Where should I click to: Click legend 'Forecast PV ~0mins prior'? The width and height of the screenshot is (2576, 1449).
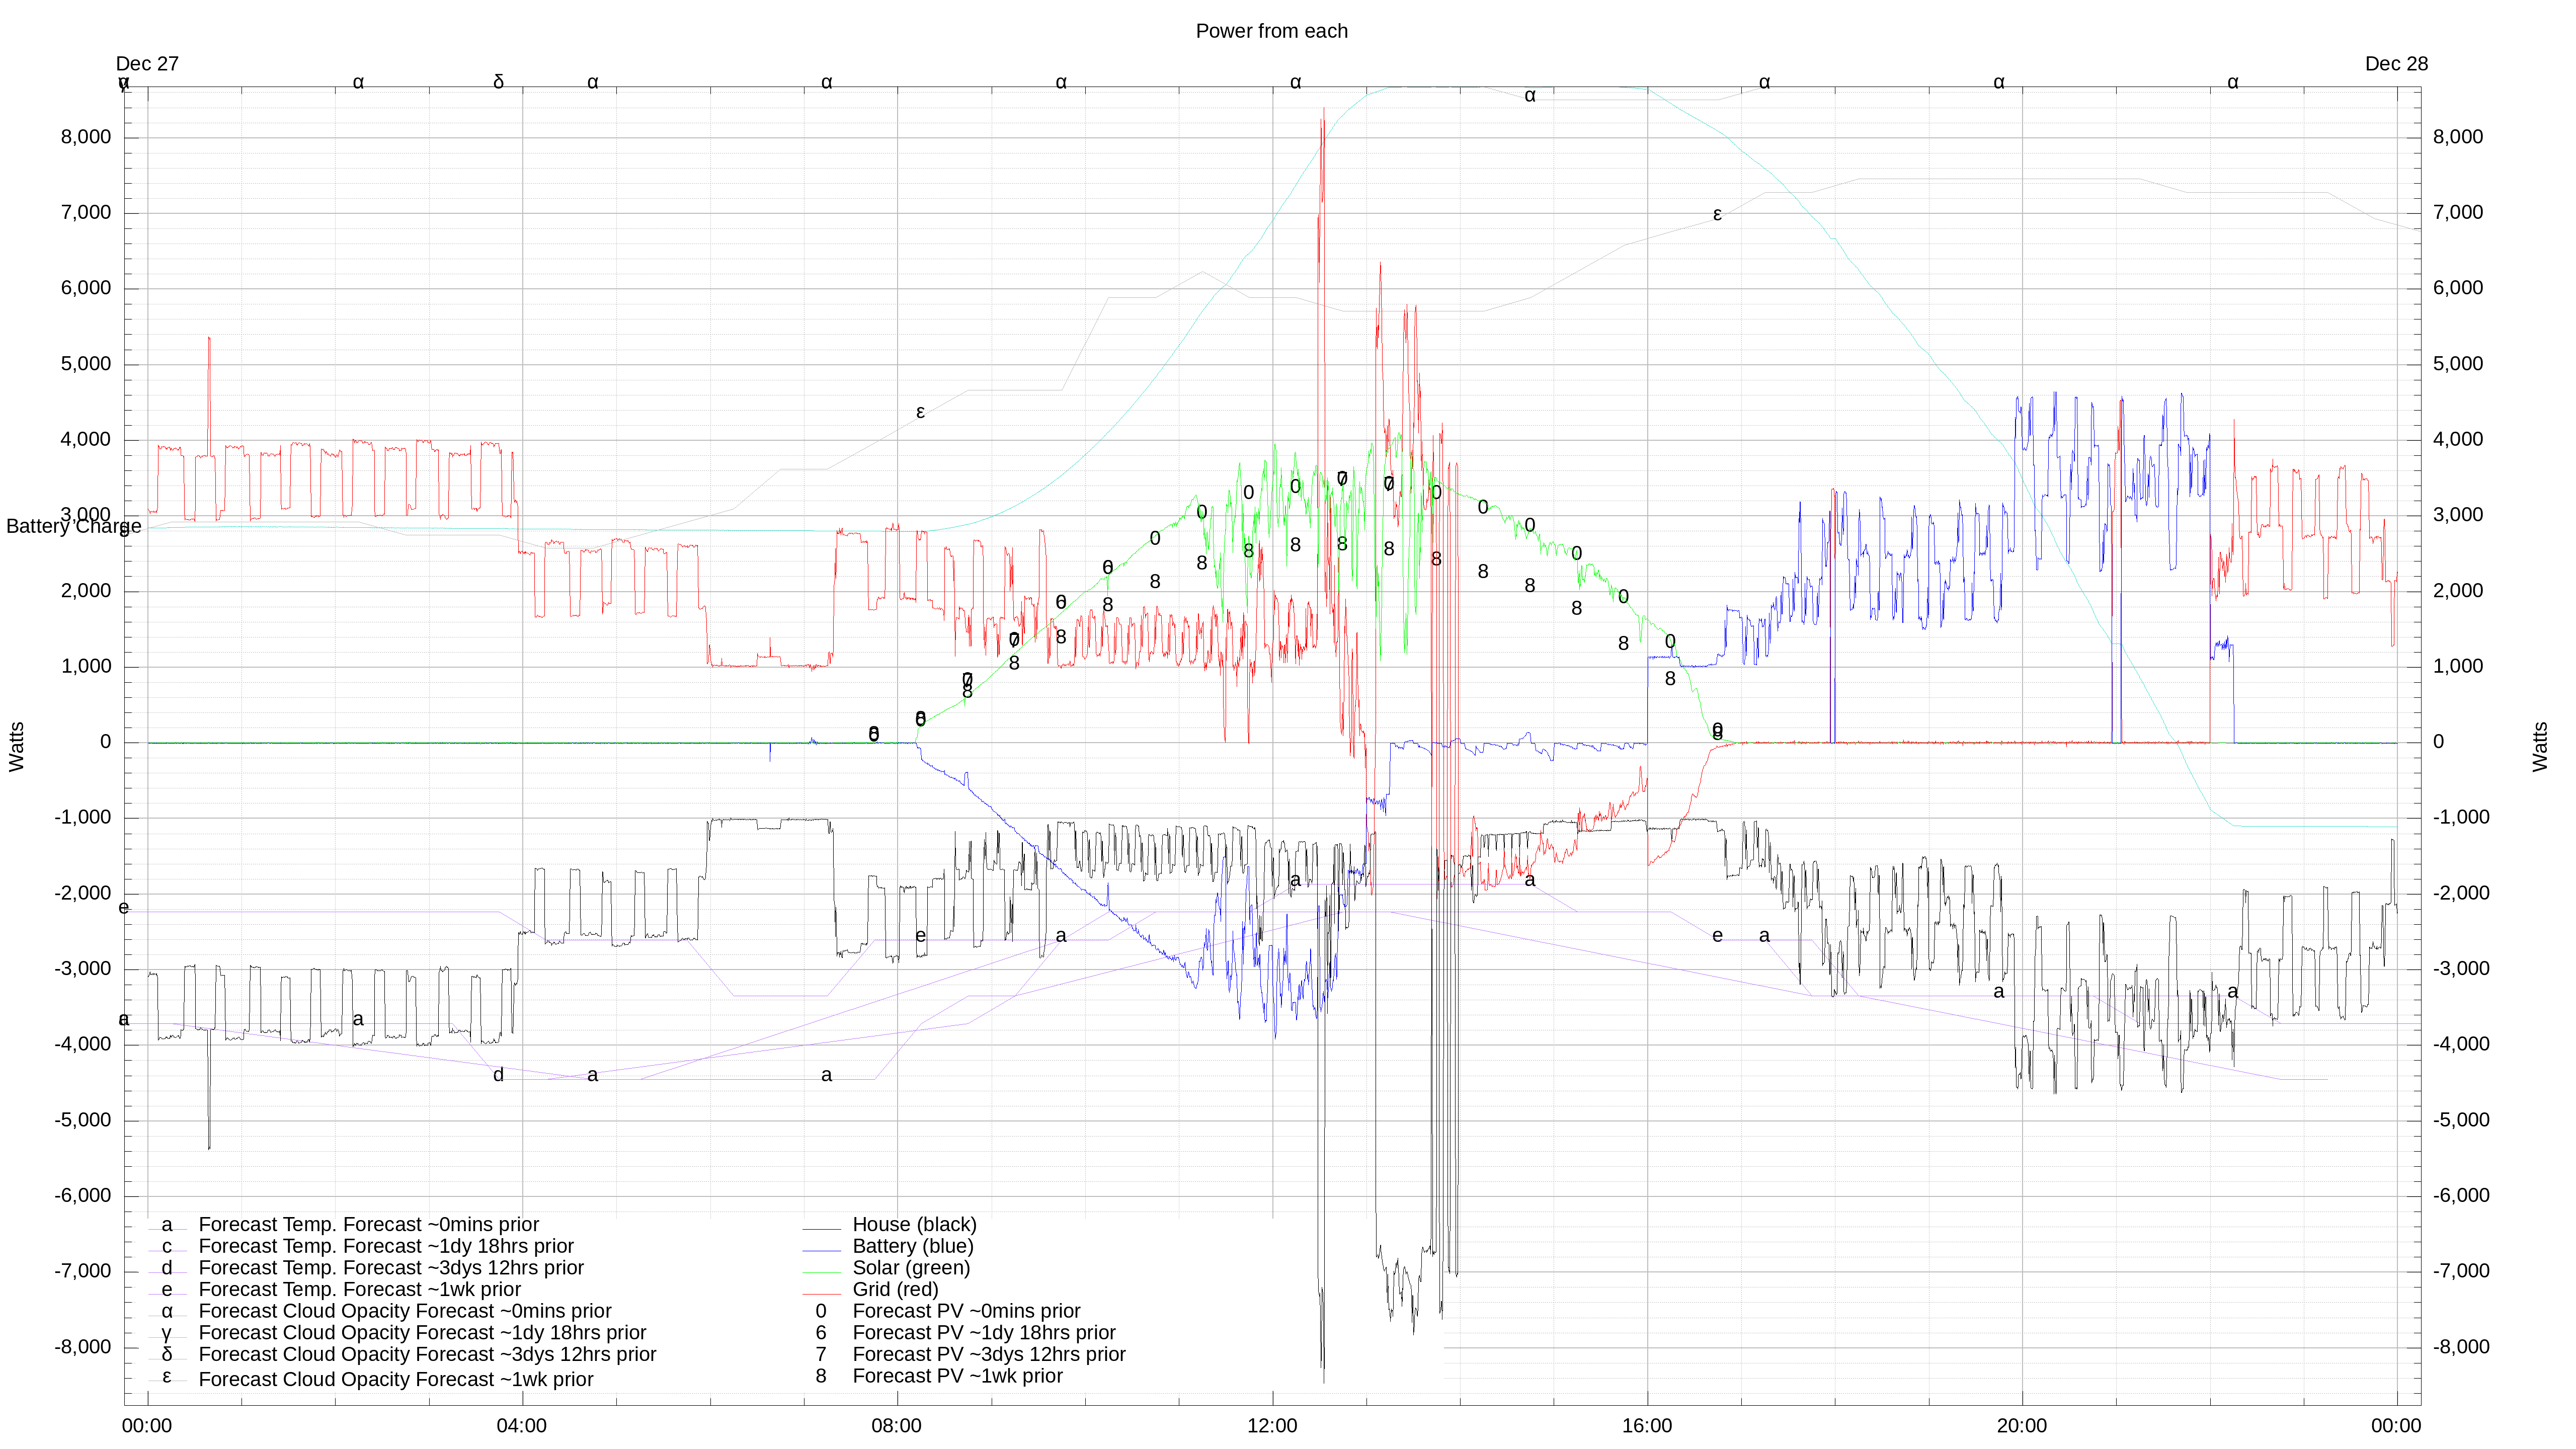[966, 1311]
